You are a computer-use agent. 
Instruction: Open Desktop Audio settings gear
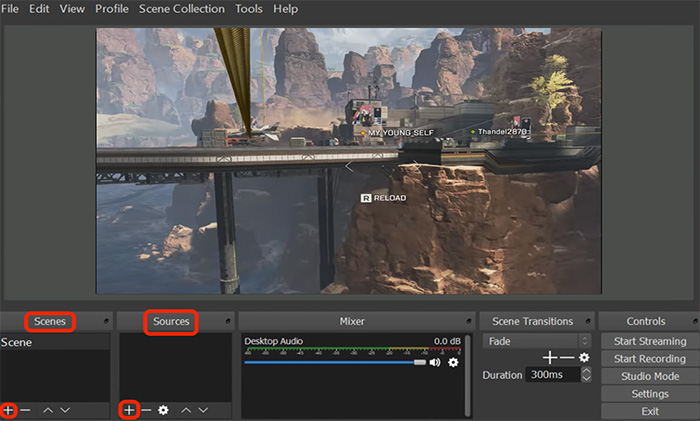453,362
